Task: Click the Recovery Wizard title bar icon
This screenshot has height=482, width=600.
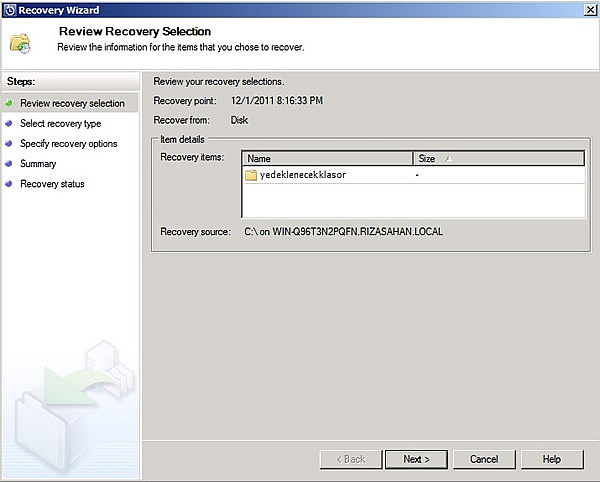Action: pos(9,9)
